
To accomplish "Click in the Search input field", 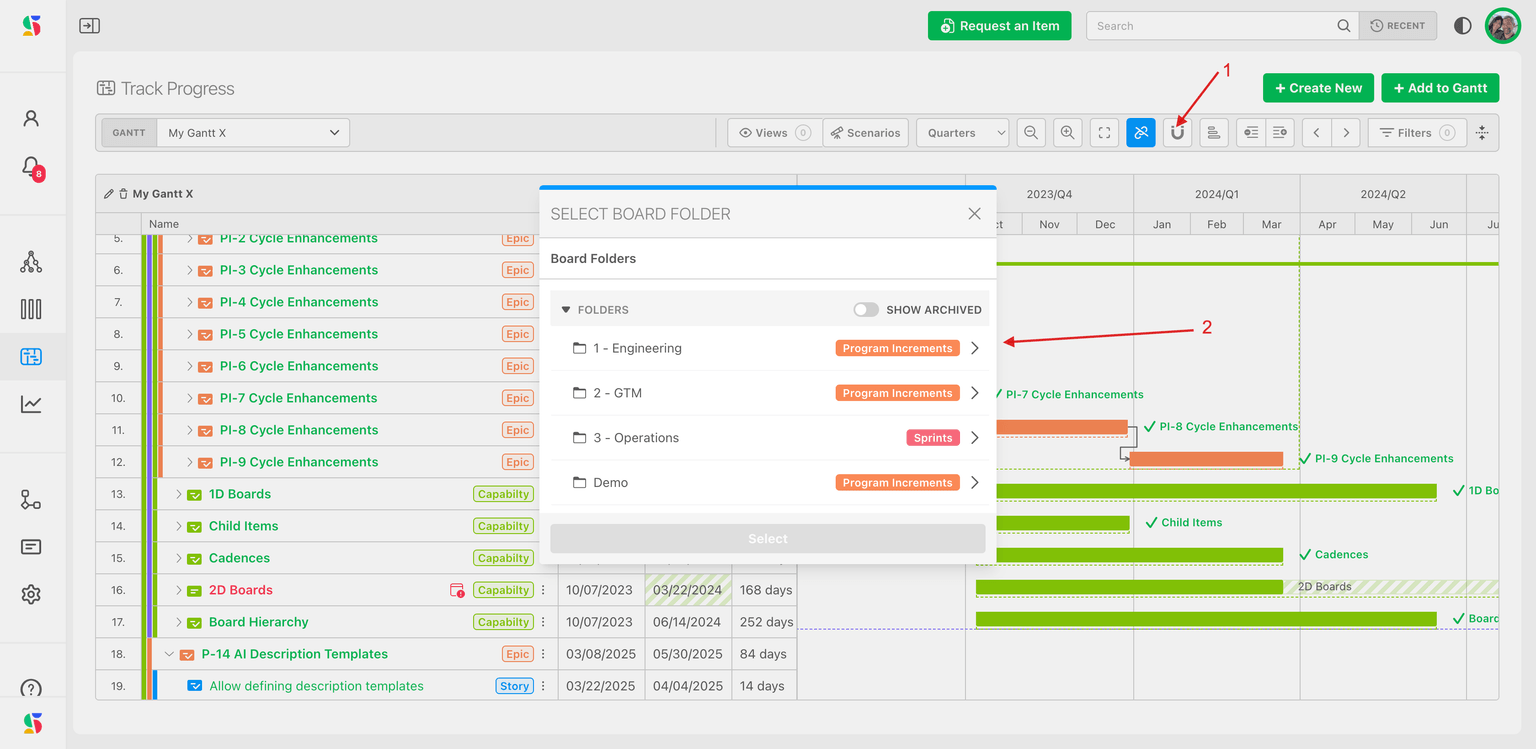I will click(x=1212, y=26).
